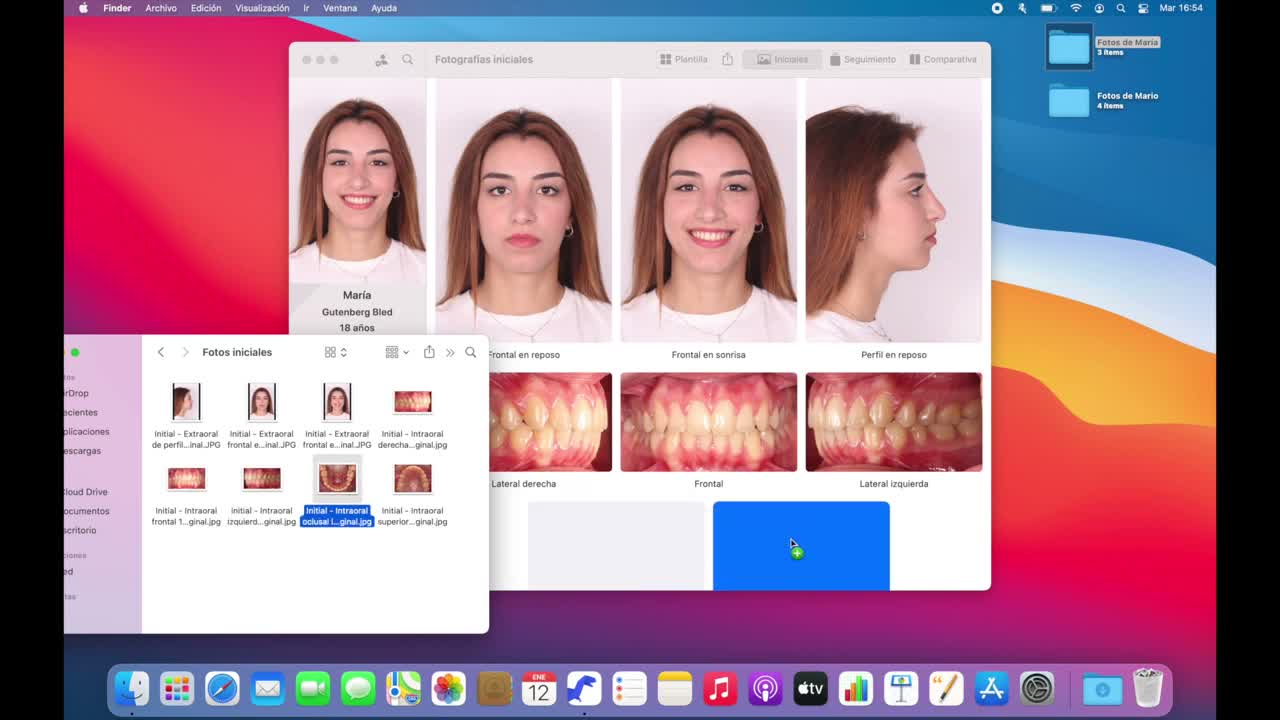Image resolution: width=1280 pixels, height=720 pixels.
Task: Open Spotlight search in the menu bar
Action: [x=1121, y=8]
